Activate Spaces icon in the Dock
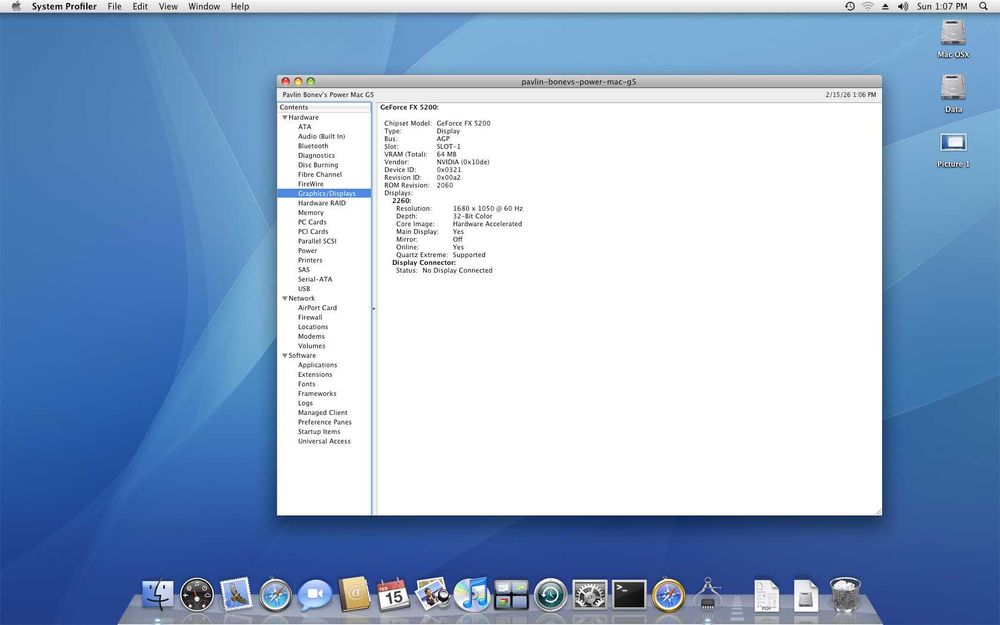The image size is (1000, 625). [x=511, y=594]
